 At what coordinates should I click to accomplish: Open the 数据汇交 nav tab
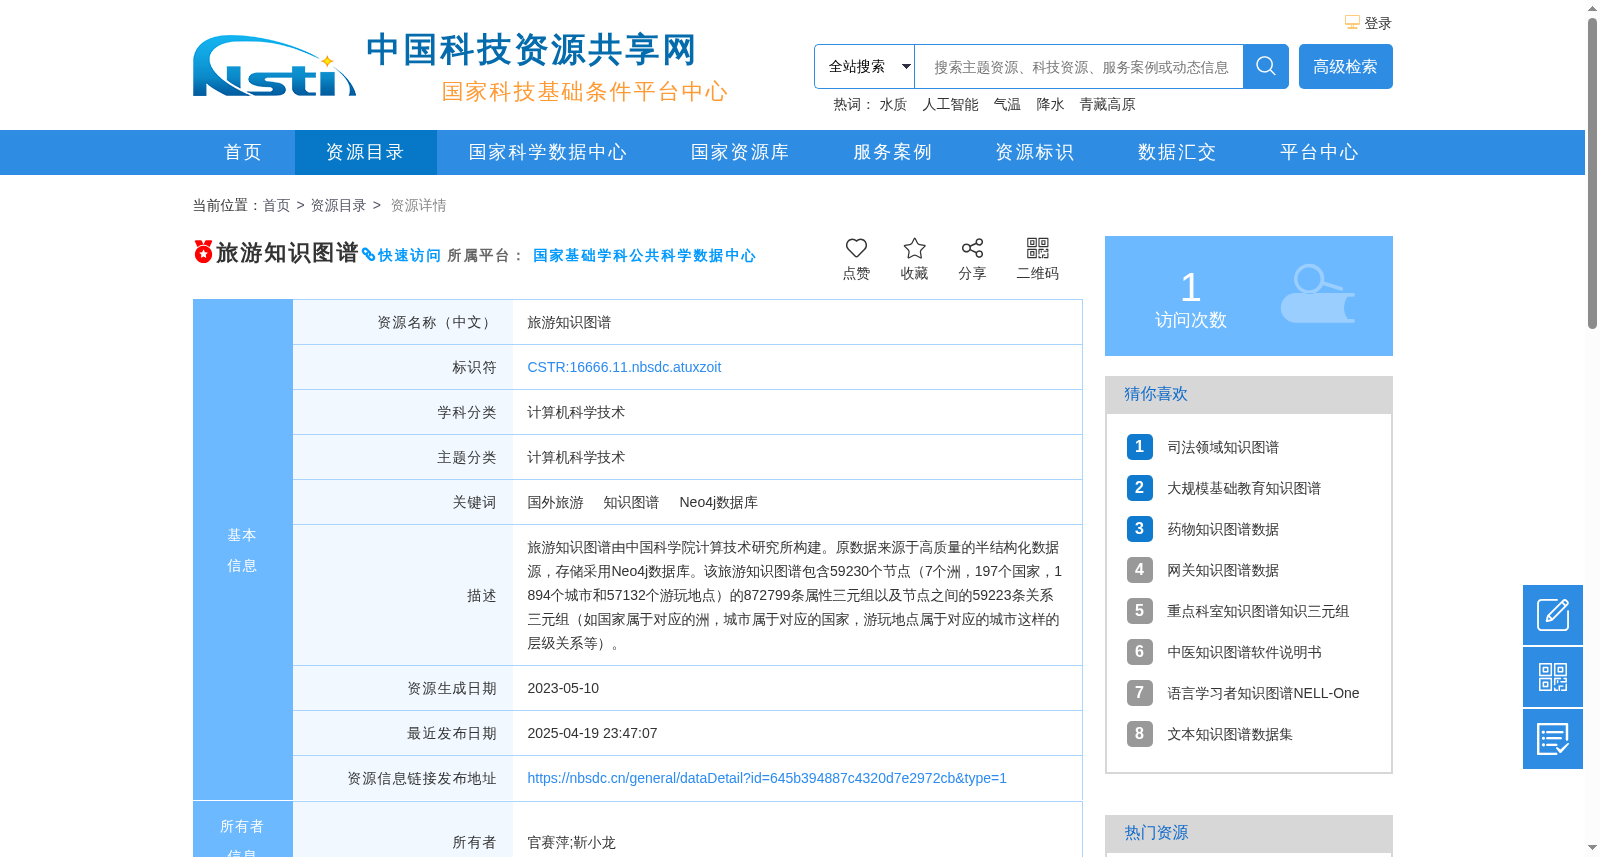pos(1176,152)
